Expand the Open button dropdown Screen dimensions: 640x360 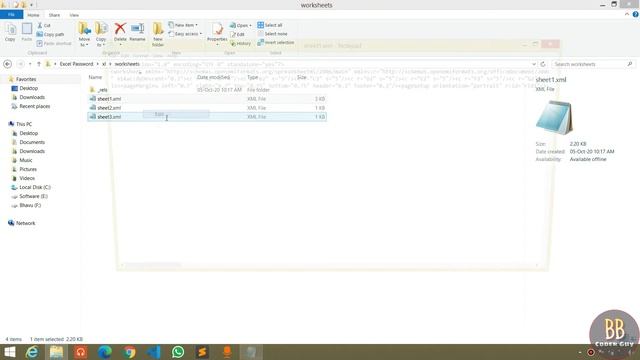click(x=250, y=25)
